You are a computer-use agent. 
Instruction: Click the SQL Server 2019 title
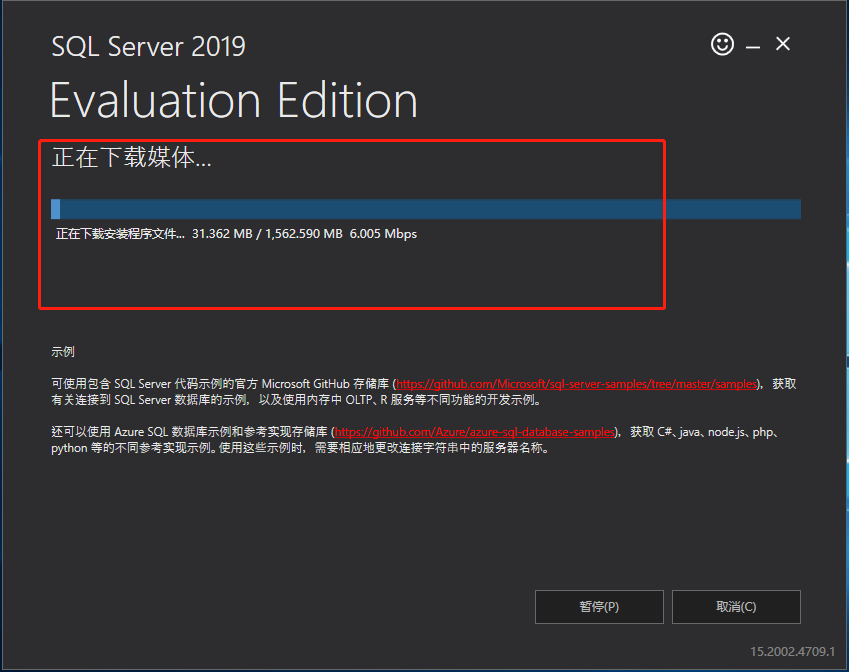click(x=148, y=47)
